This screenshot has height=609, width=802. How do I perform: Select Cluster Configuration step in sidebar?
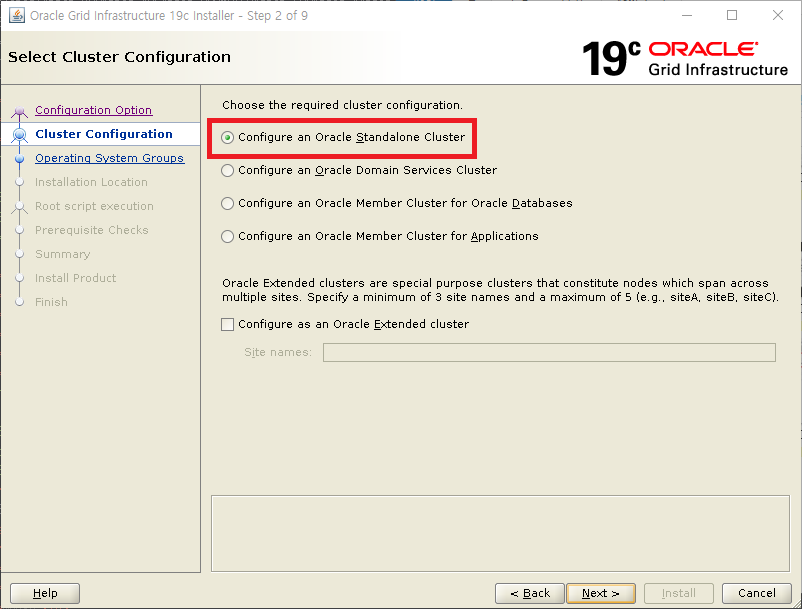pos(104,134)
